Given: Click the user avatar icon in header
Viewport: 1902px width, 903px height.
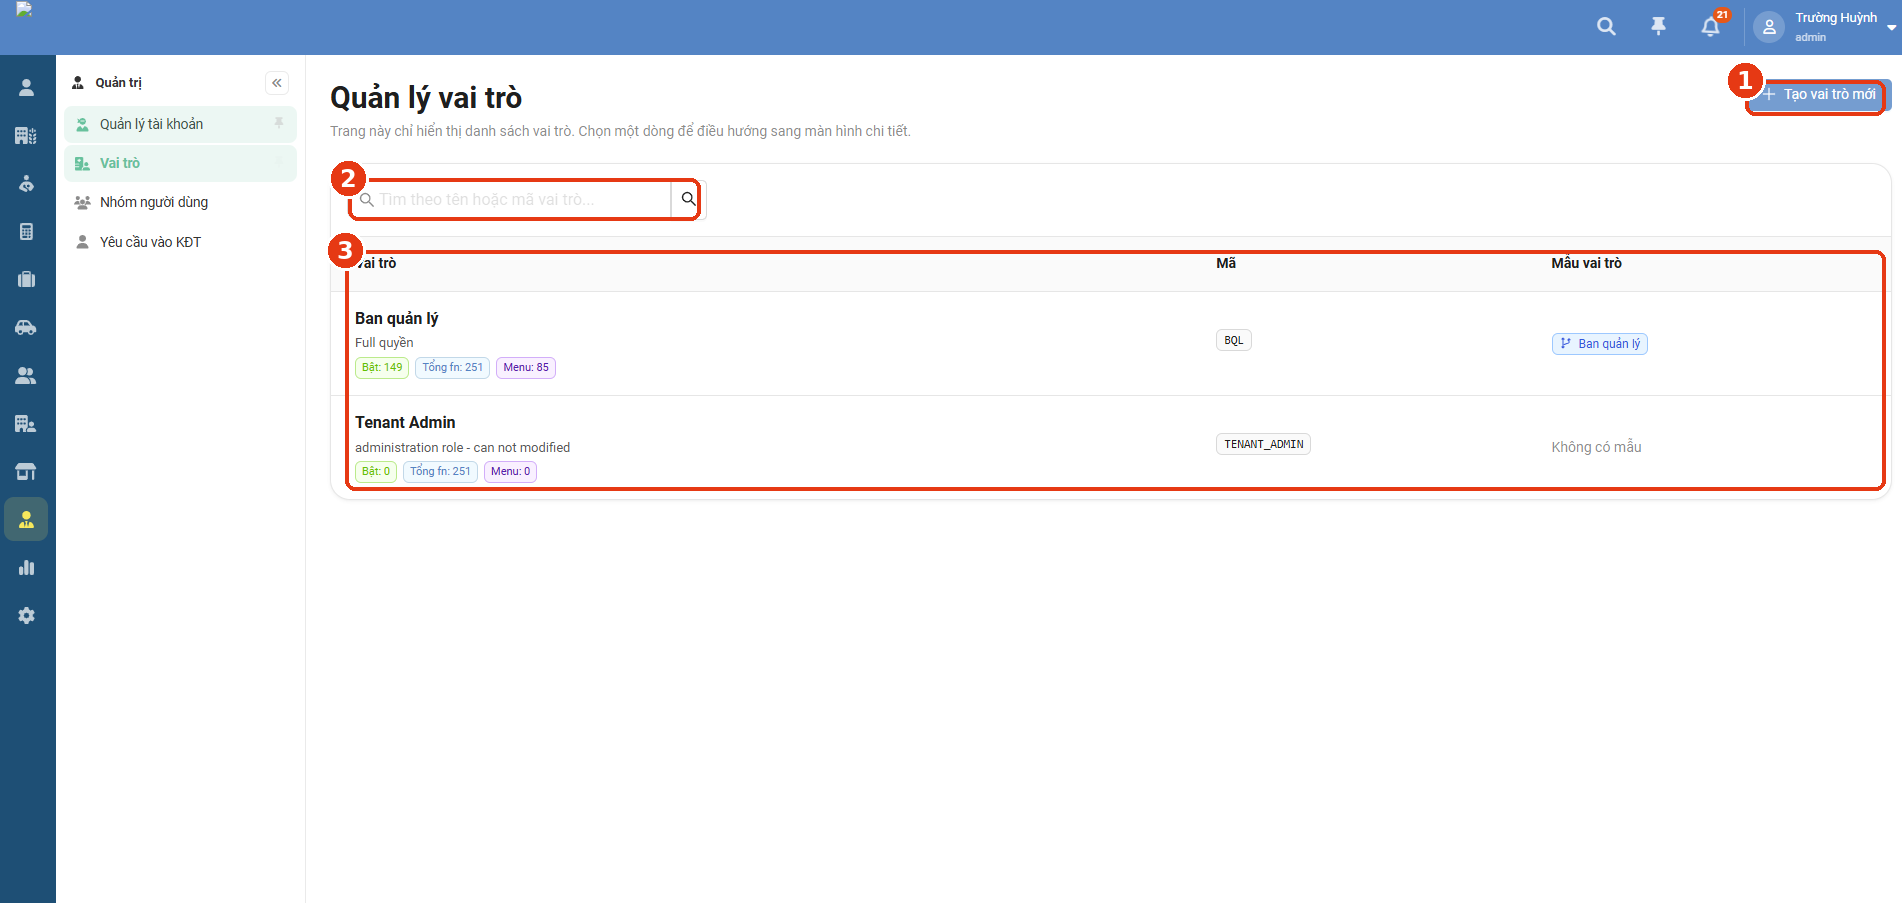Looking at the screenshot, I should (x=1769, y=27).
